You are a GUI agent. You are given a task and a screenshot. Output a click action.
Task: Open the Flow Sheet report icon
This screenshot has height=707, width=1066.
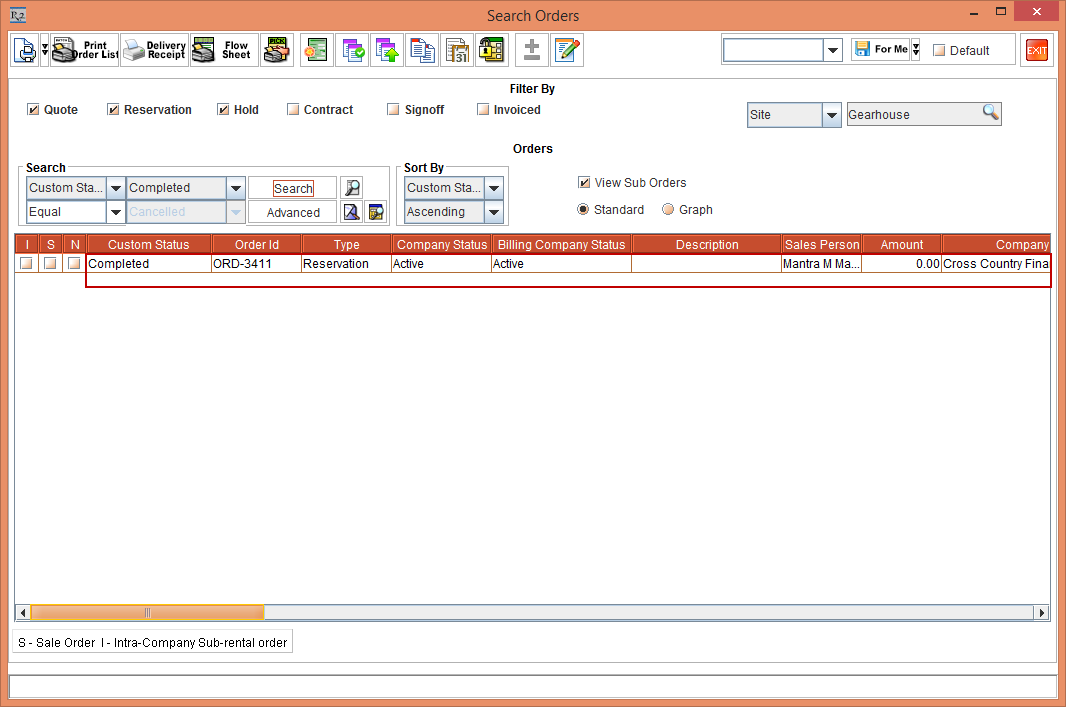[222, 50]
